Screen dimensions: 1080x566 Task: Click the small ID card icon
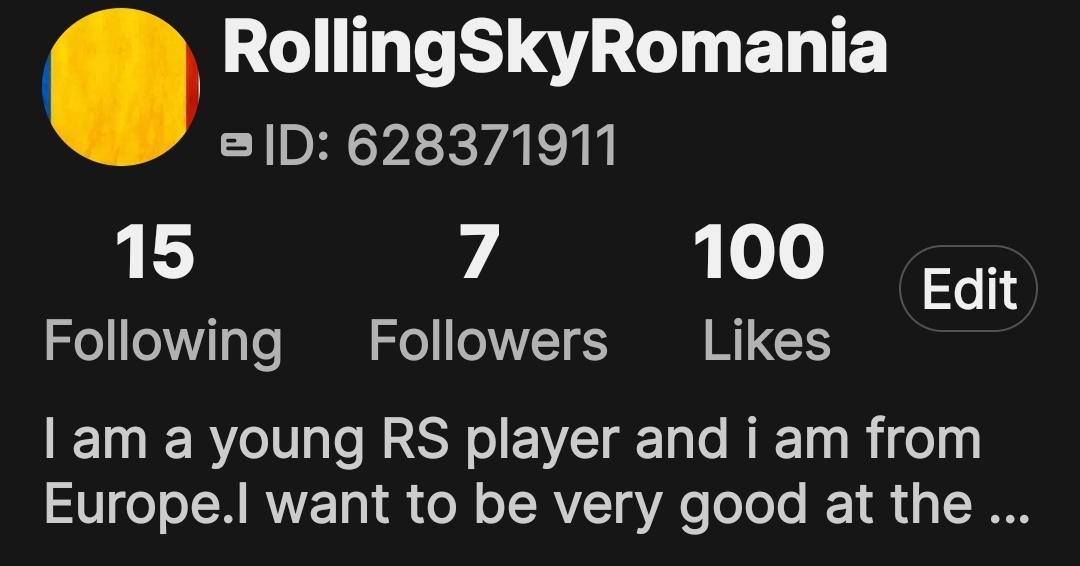(236, 145)
